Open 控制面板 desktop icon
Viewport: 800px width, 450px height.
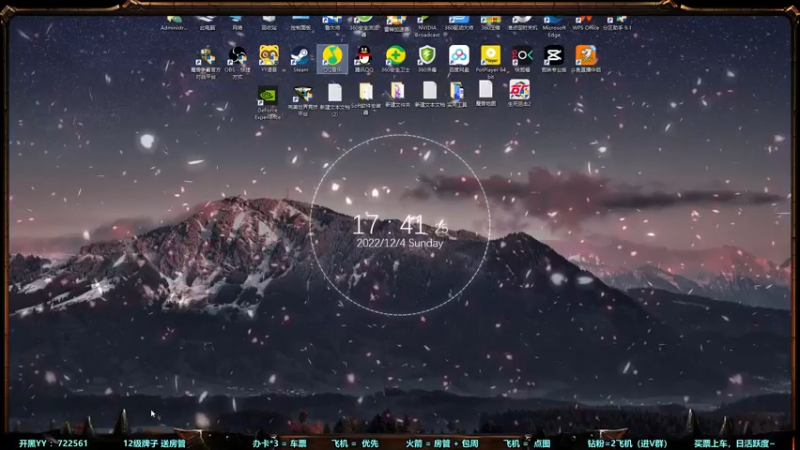click(x=301, y=23)
